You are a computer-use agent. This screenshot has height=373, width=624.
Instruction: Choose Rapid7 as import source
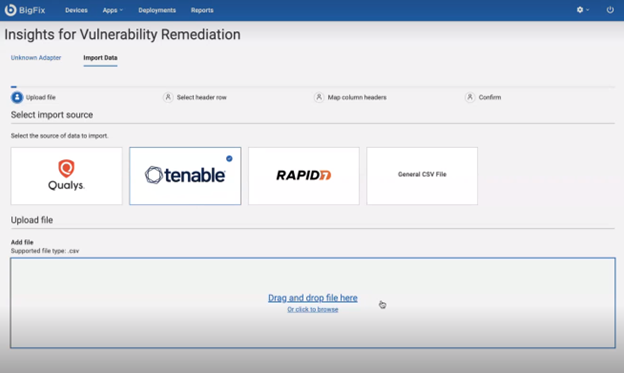304,176
